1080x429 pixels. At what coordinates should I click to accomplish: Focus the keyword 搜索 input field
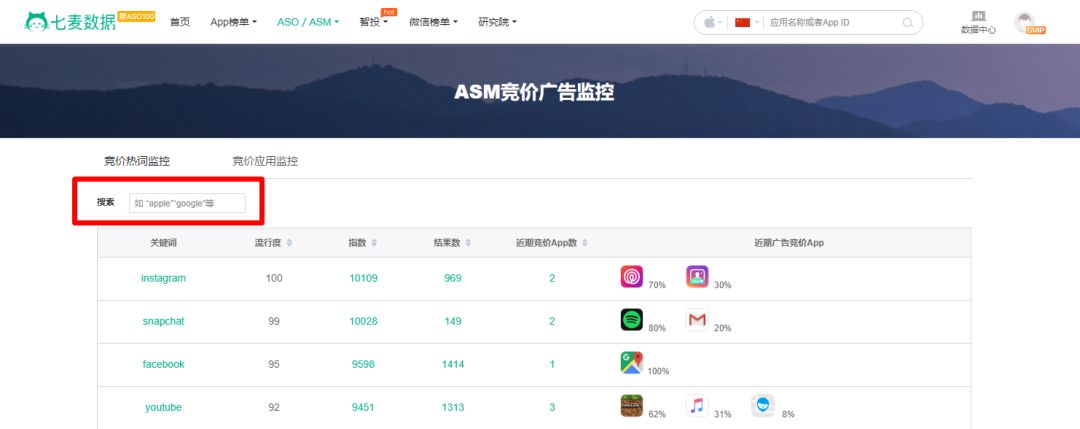coord(187,202)
